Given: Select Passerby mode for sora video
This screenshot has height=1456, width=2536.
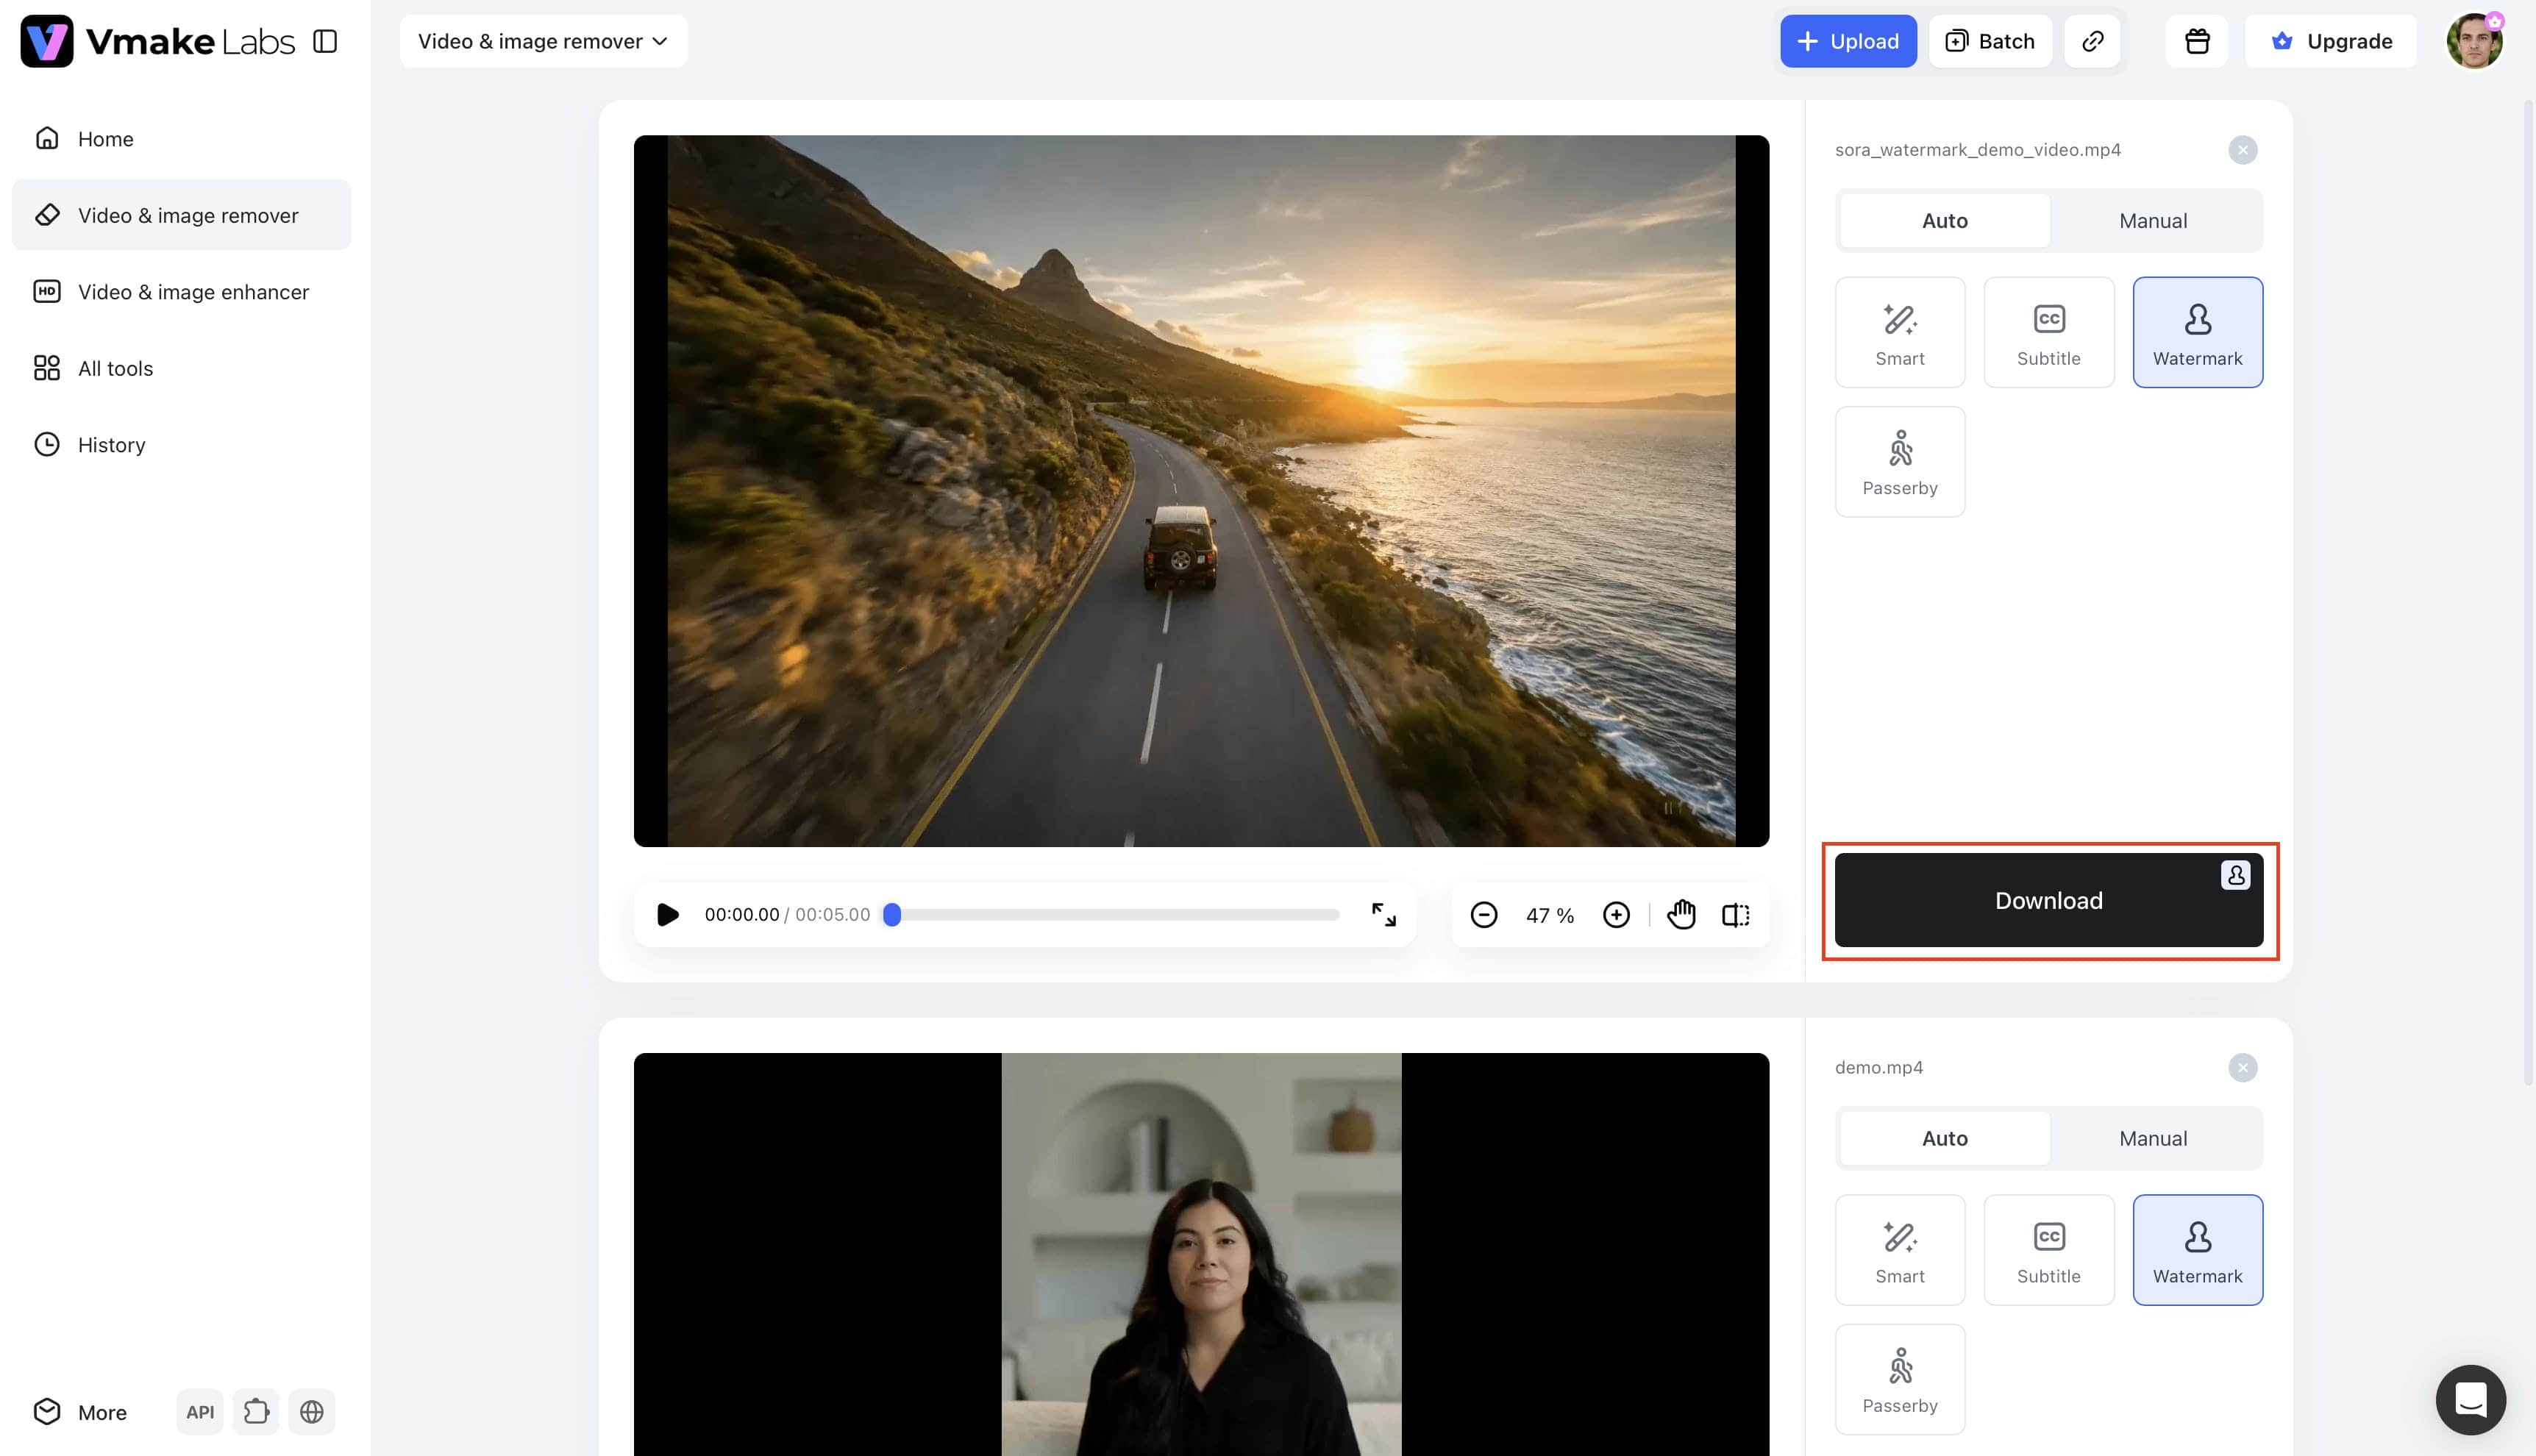Looking at the screenshot, I should click(1900, 462).
